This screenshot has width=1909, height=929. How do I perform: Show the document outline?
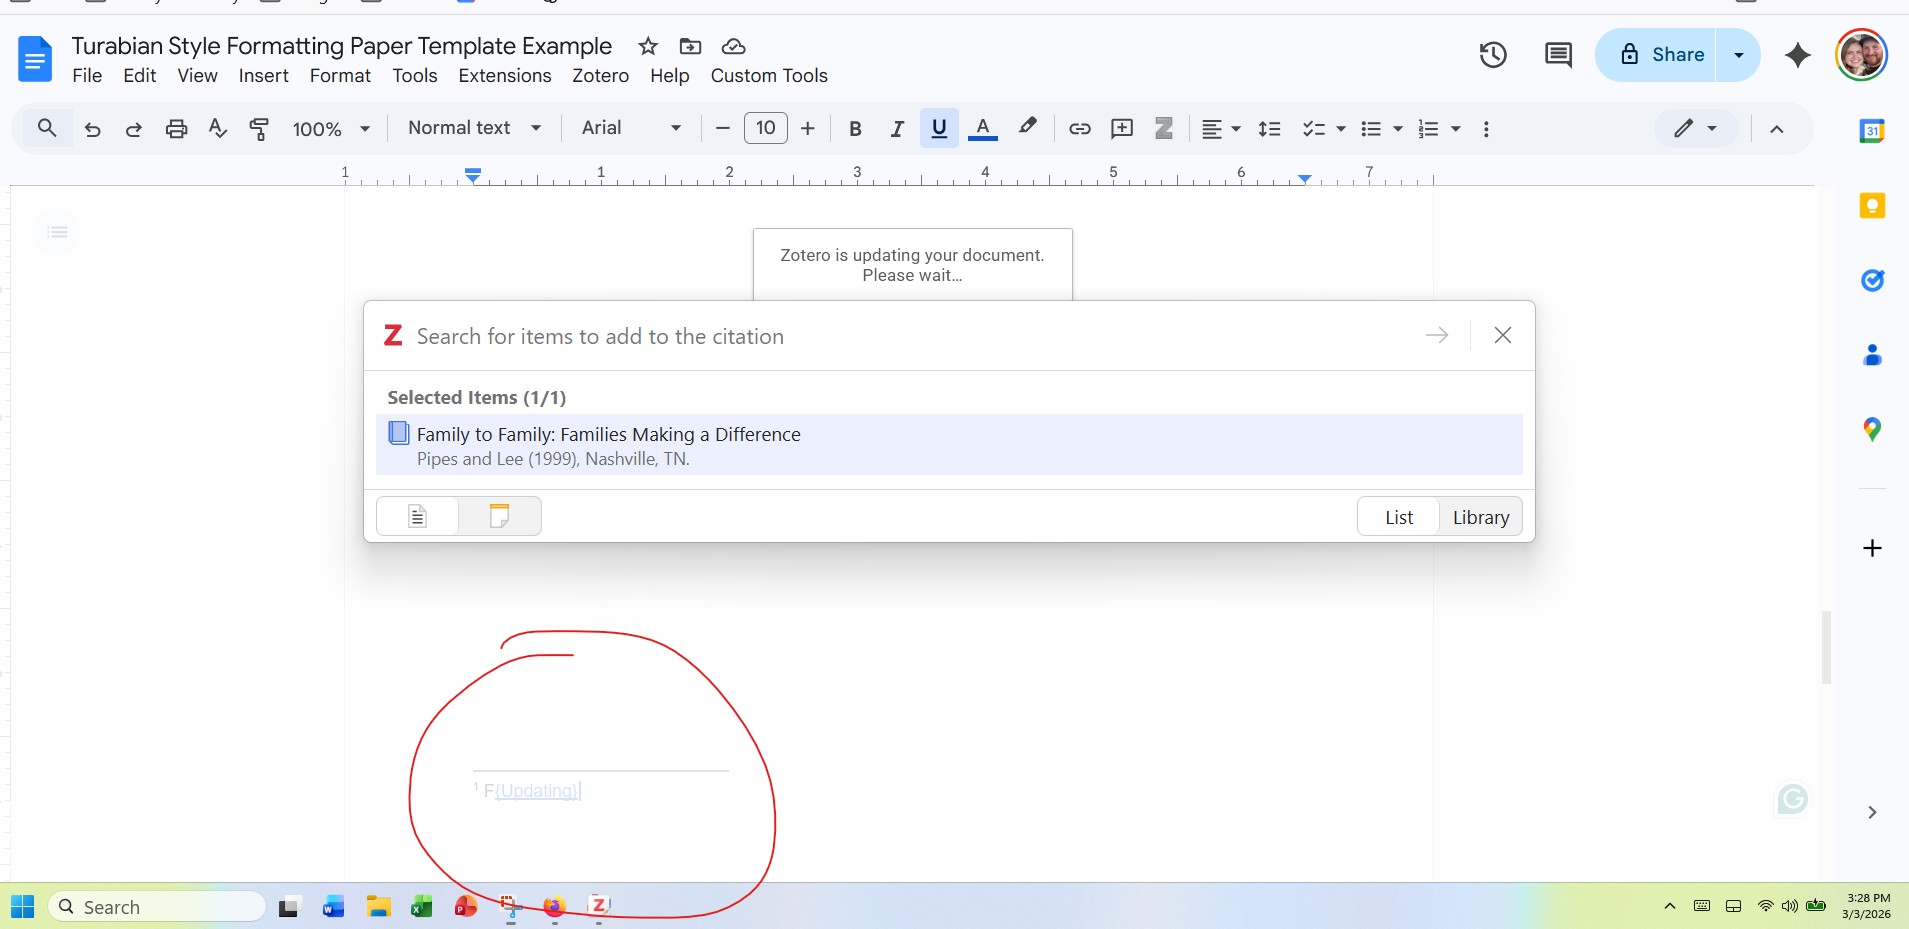[58, 232]
